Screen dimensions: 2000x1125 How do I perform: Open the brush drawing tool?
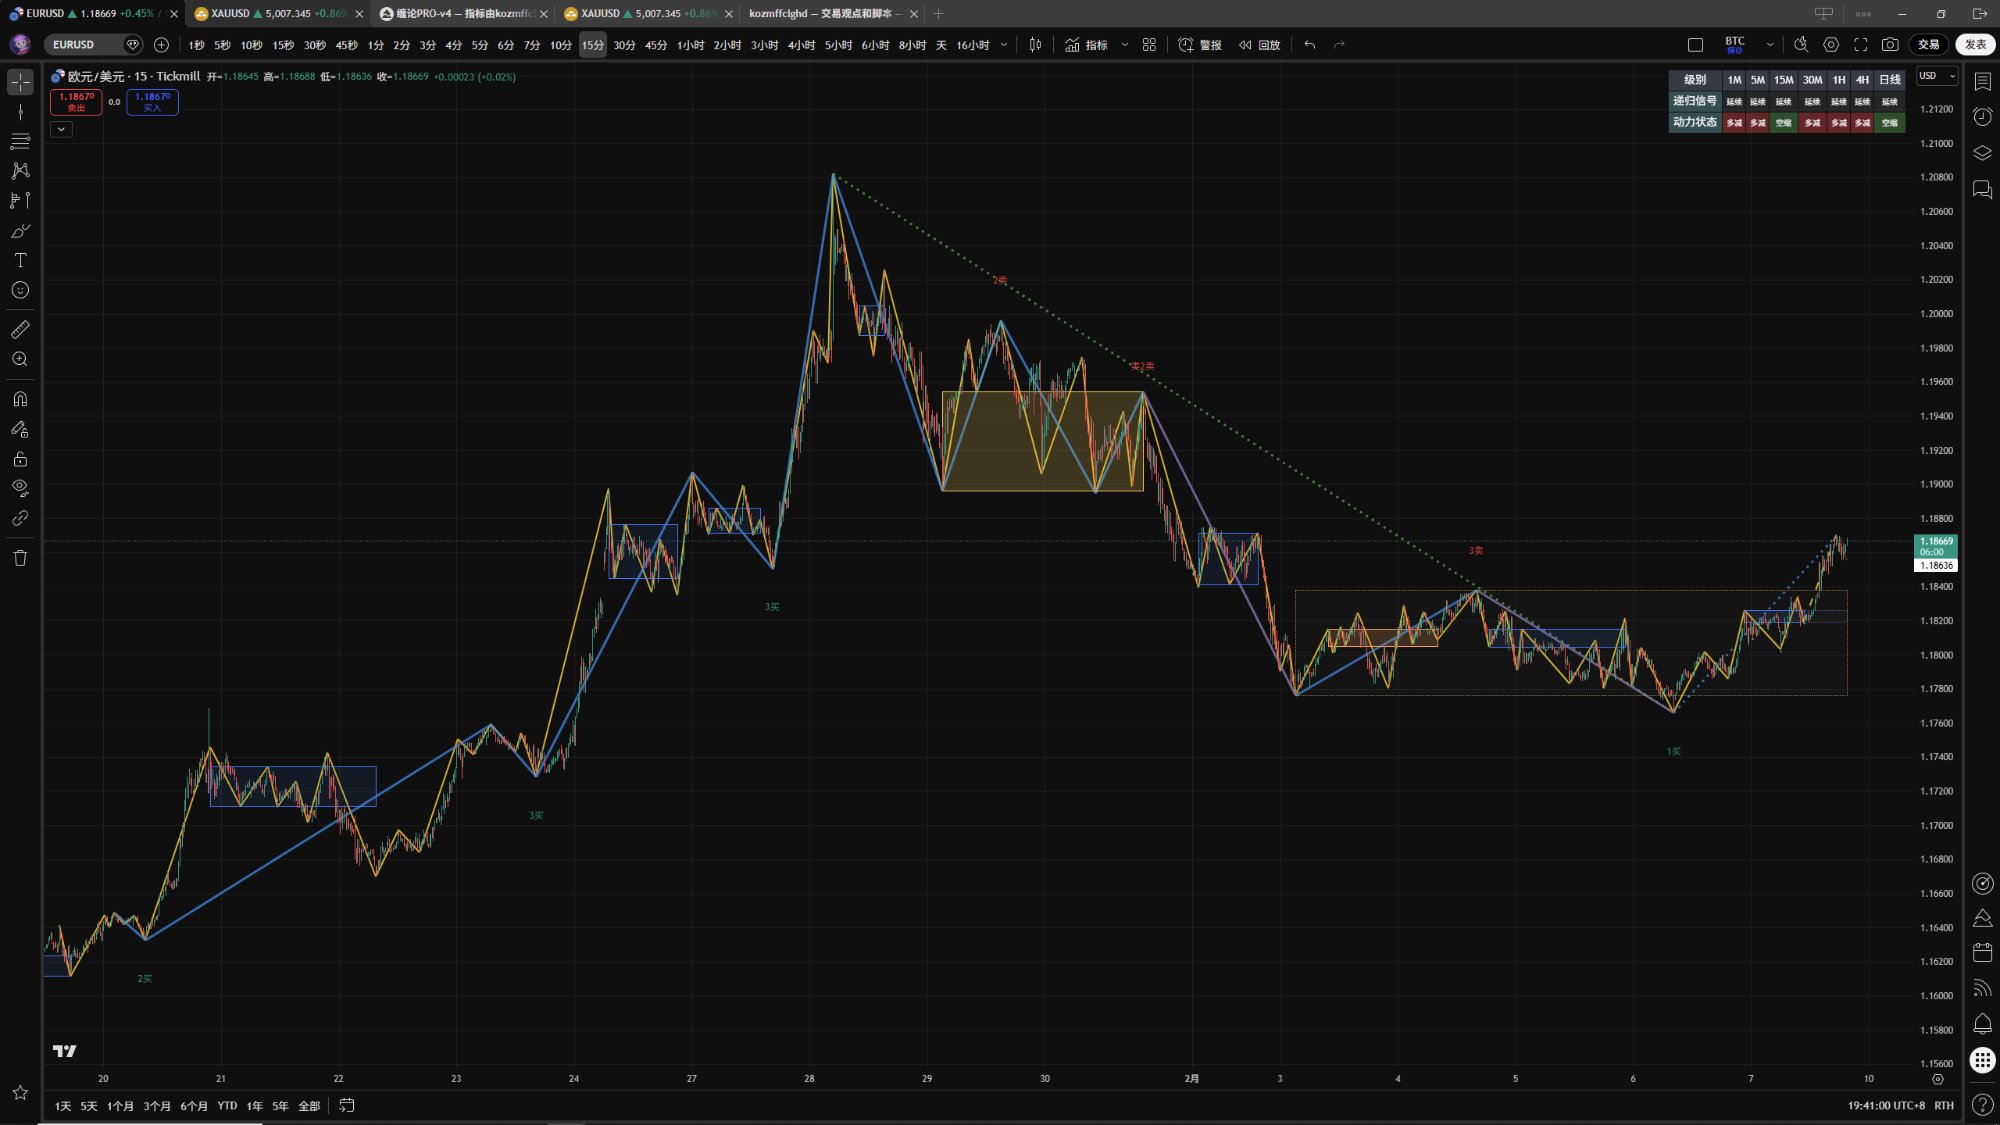point(20,231)
